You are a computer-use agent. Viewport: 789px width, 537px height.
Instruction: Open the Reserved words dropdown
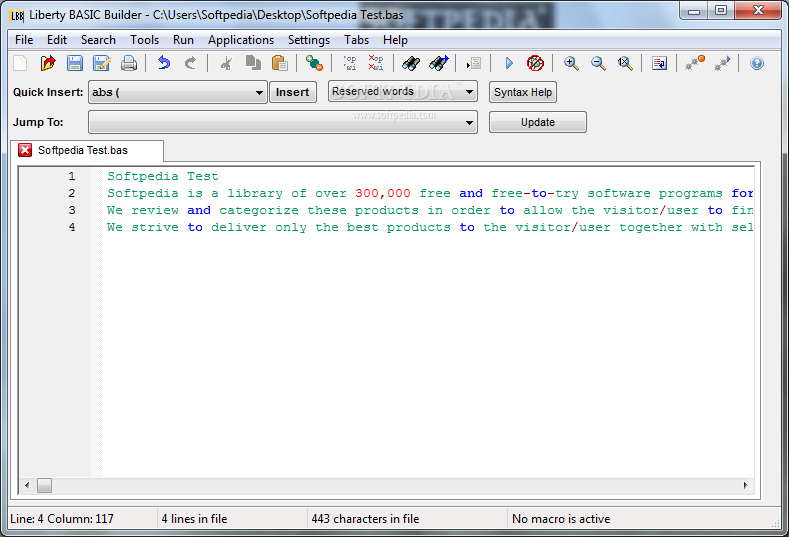469,92
